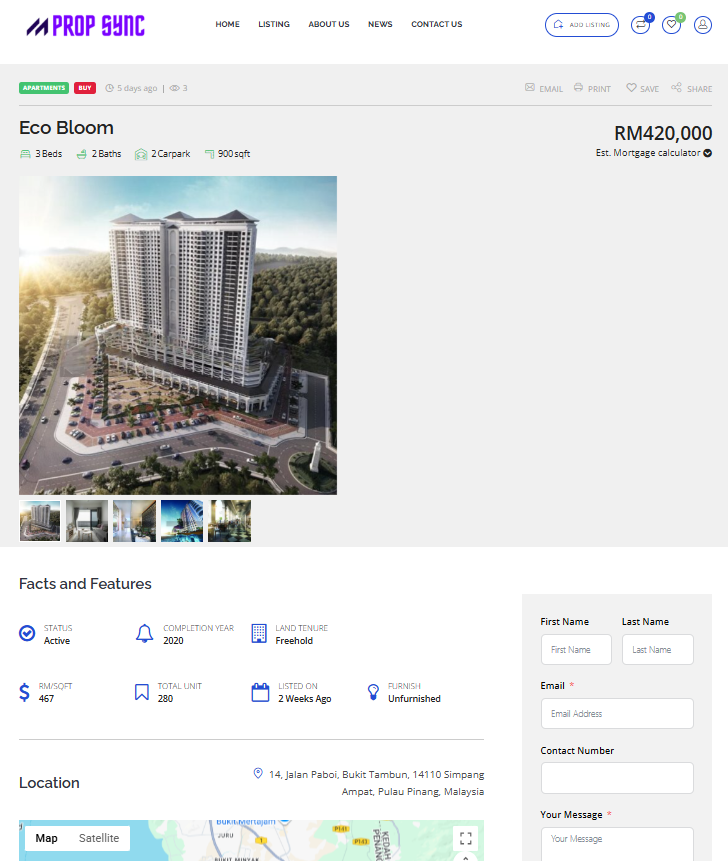
Task: Click the Email Address input field
Action: coord(617,714)
